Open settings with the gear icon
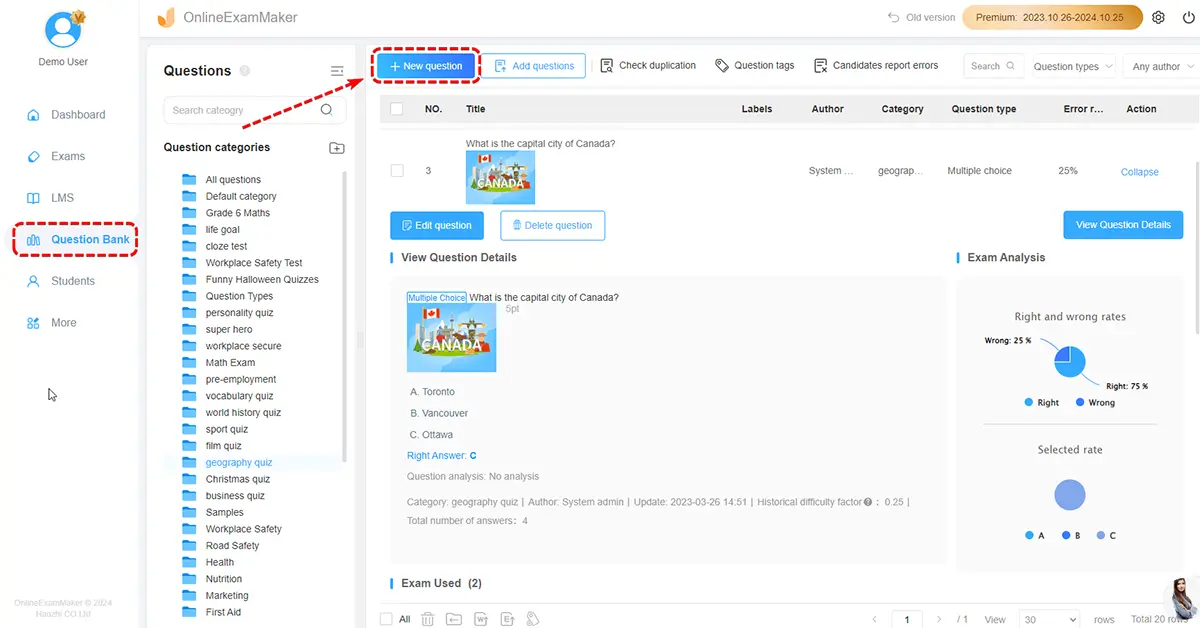Image resolution: width=1200 pixels, height=628 pixels. point(1158,18)
